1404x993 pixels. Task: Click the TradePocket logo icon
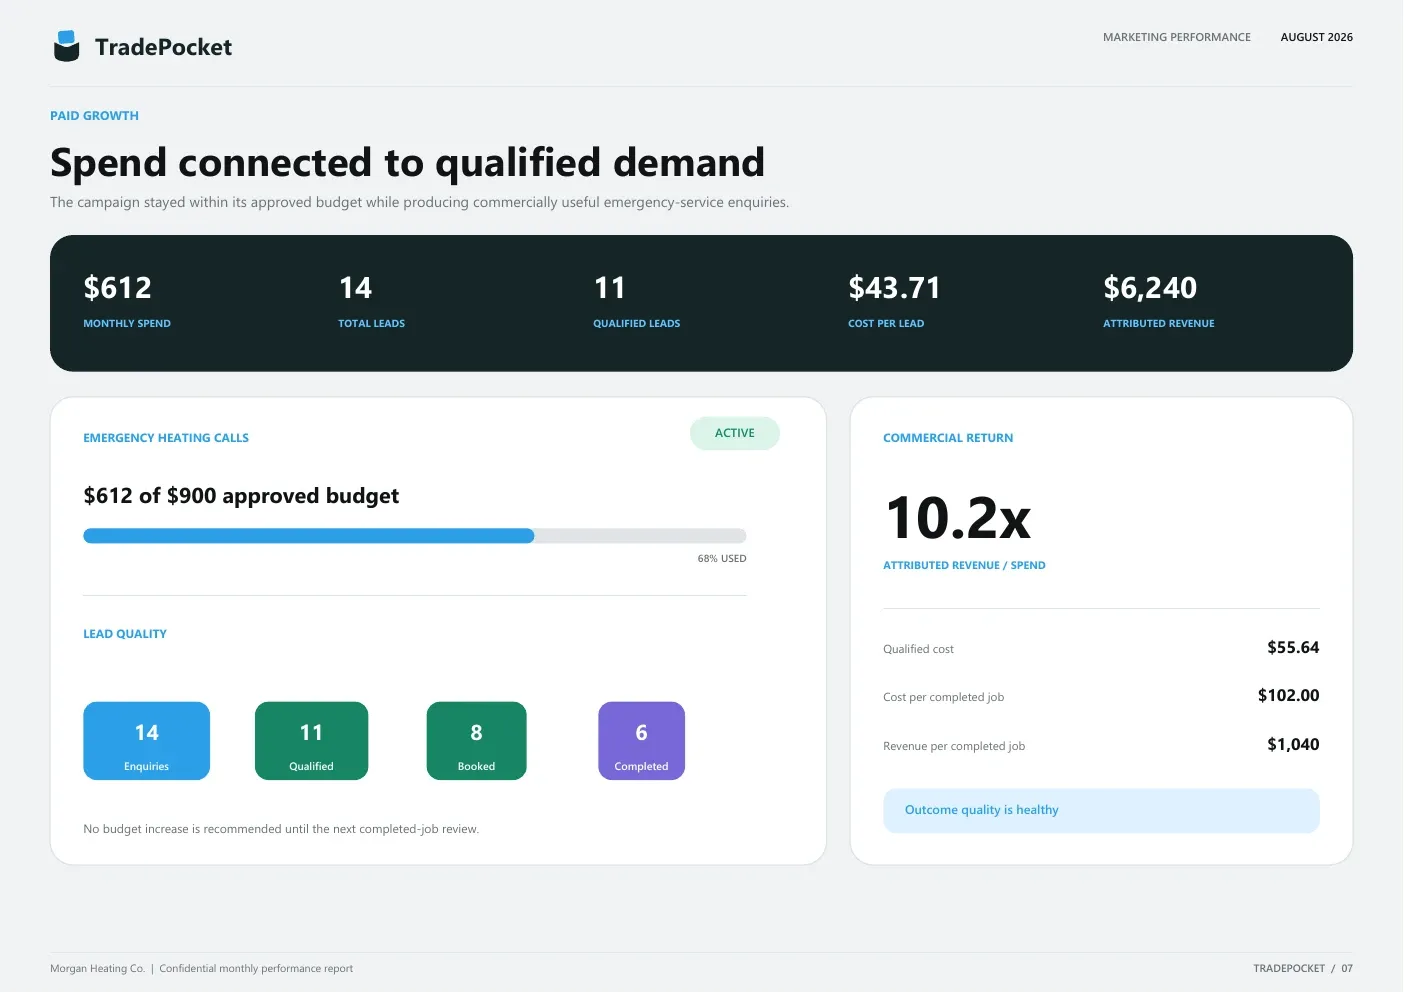[67, 46]
